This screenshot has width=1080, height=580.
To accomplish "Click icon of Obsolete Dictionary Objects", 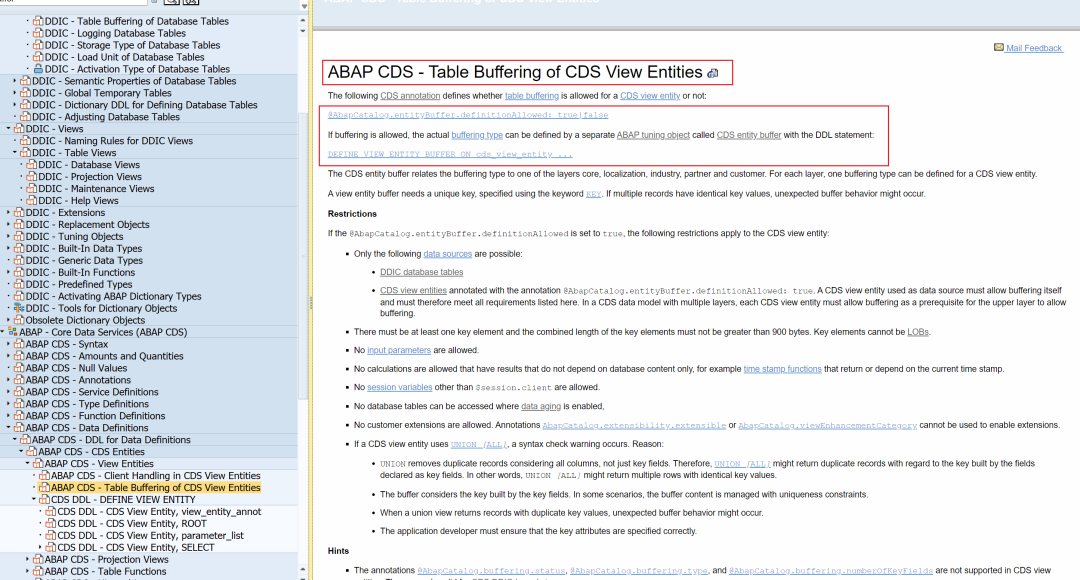I will pyautogui.click(x=19, y=320).
